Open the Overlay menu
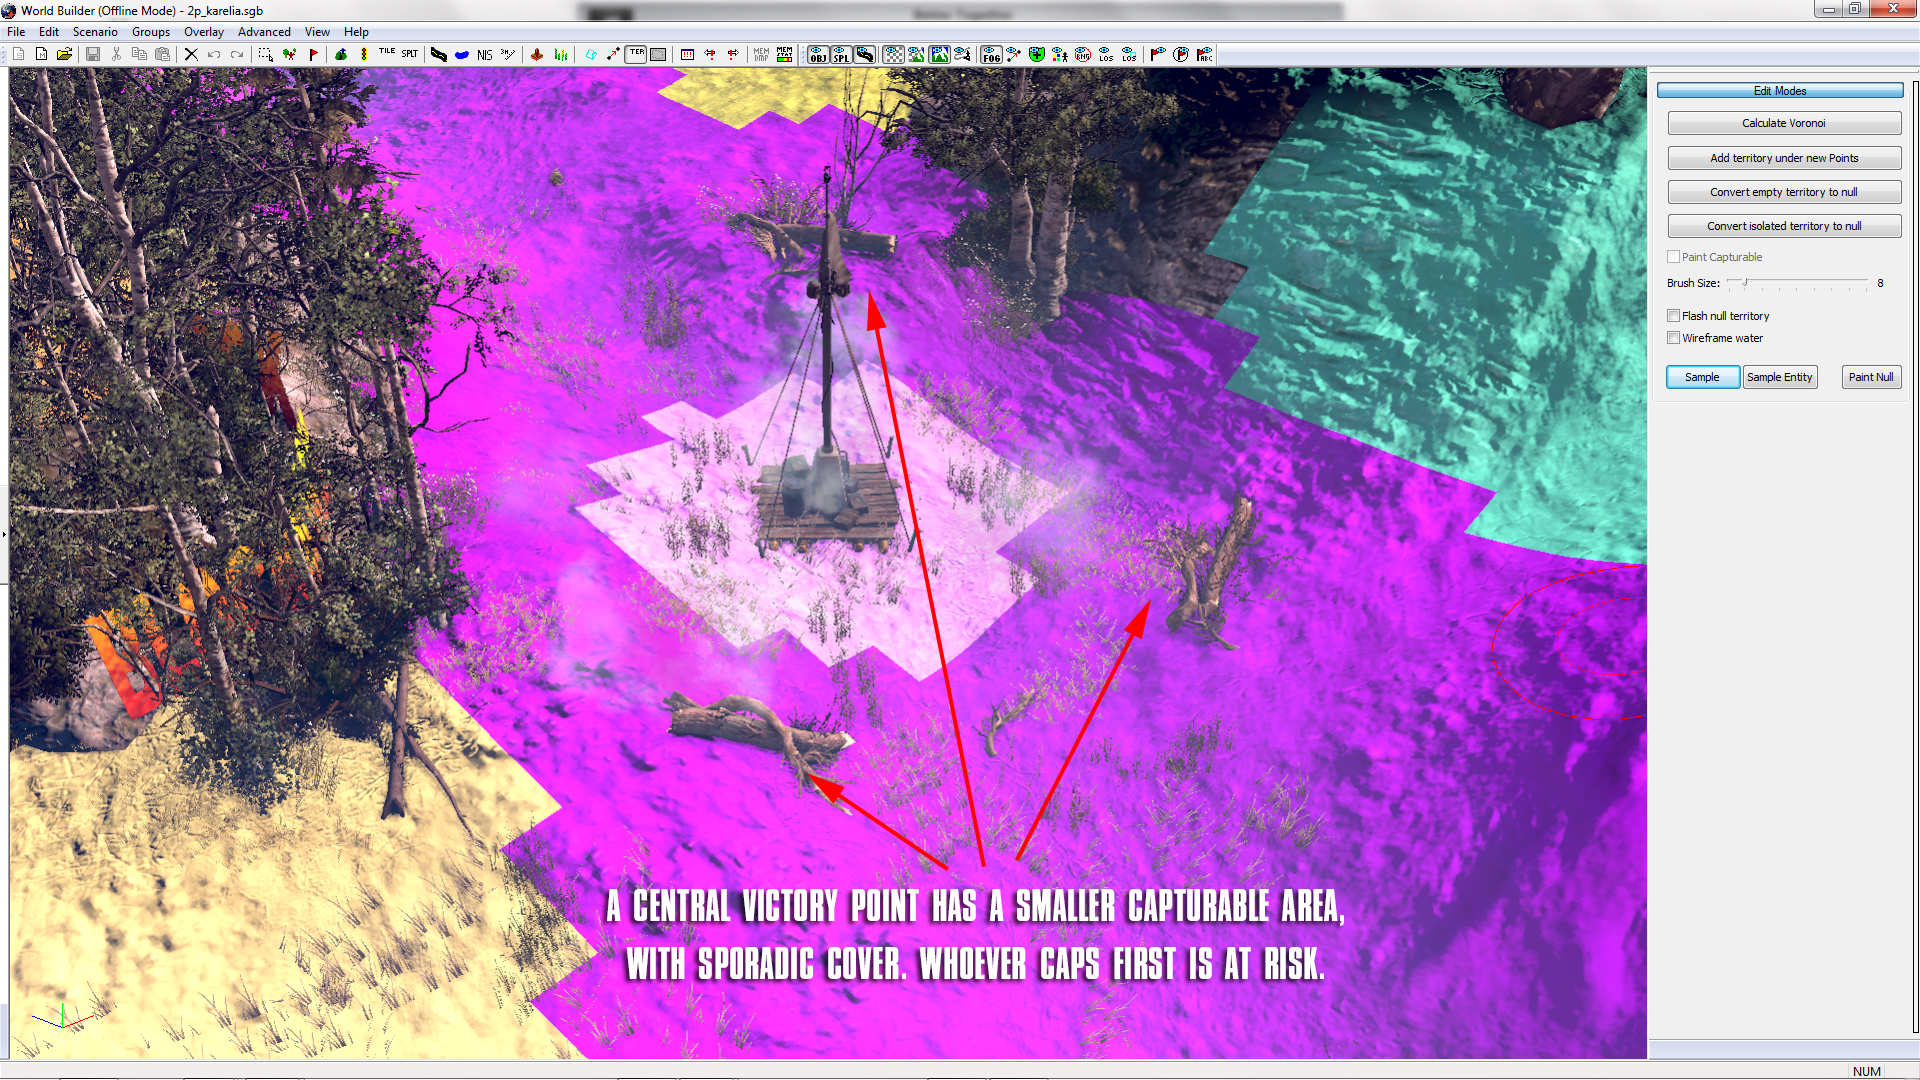The image size is (1920, 1080). [204, 32]
